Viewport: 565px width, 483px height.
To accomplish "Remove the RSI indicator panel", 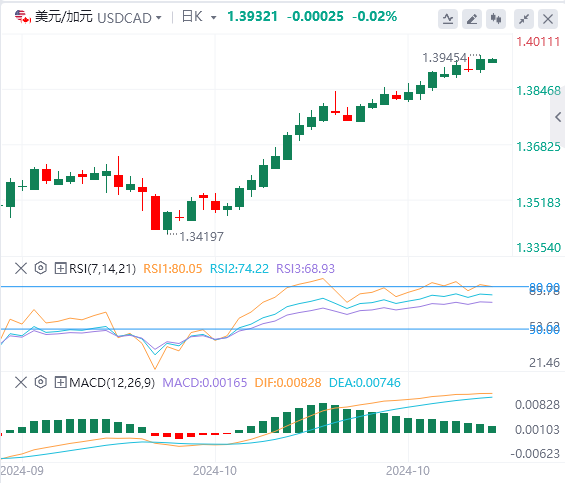I will pyautogui.click(x=21, y=268).
